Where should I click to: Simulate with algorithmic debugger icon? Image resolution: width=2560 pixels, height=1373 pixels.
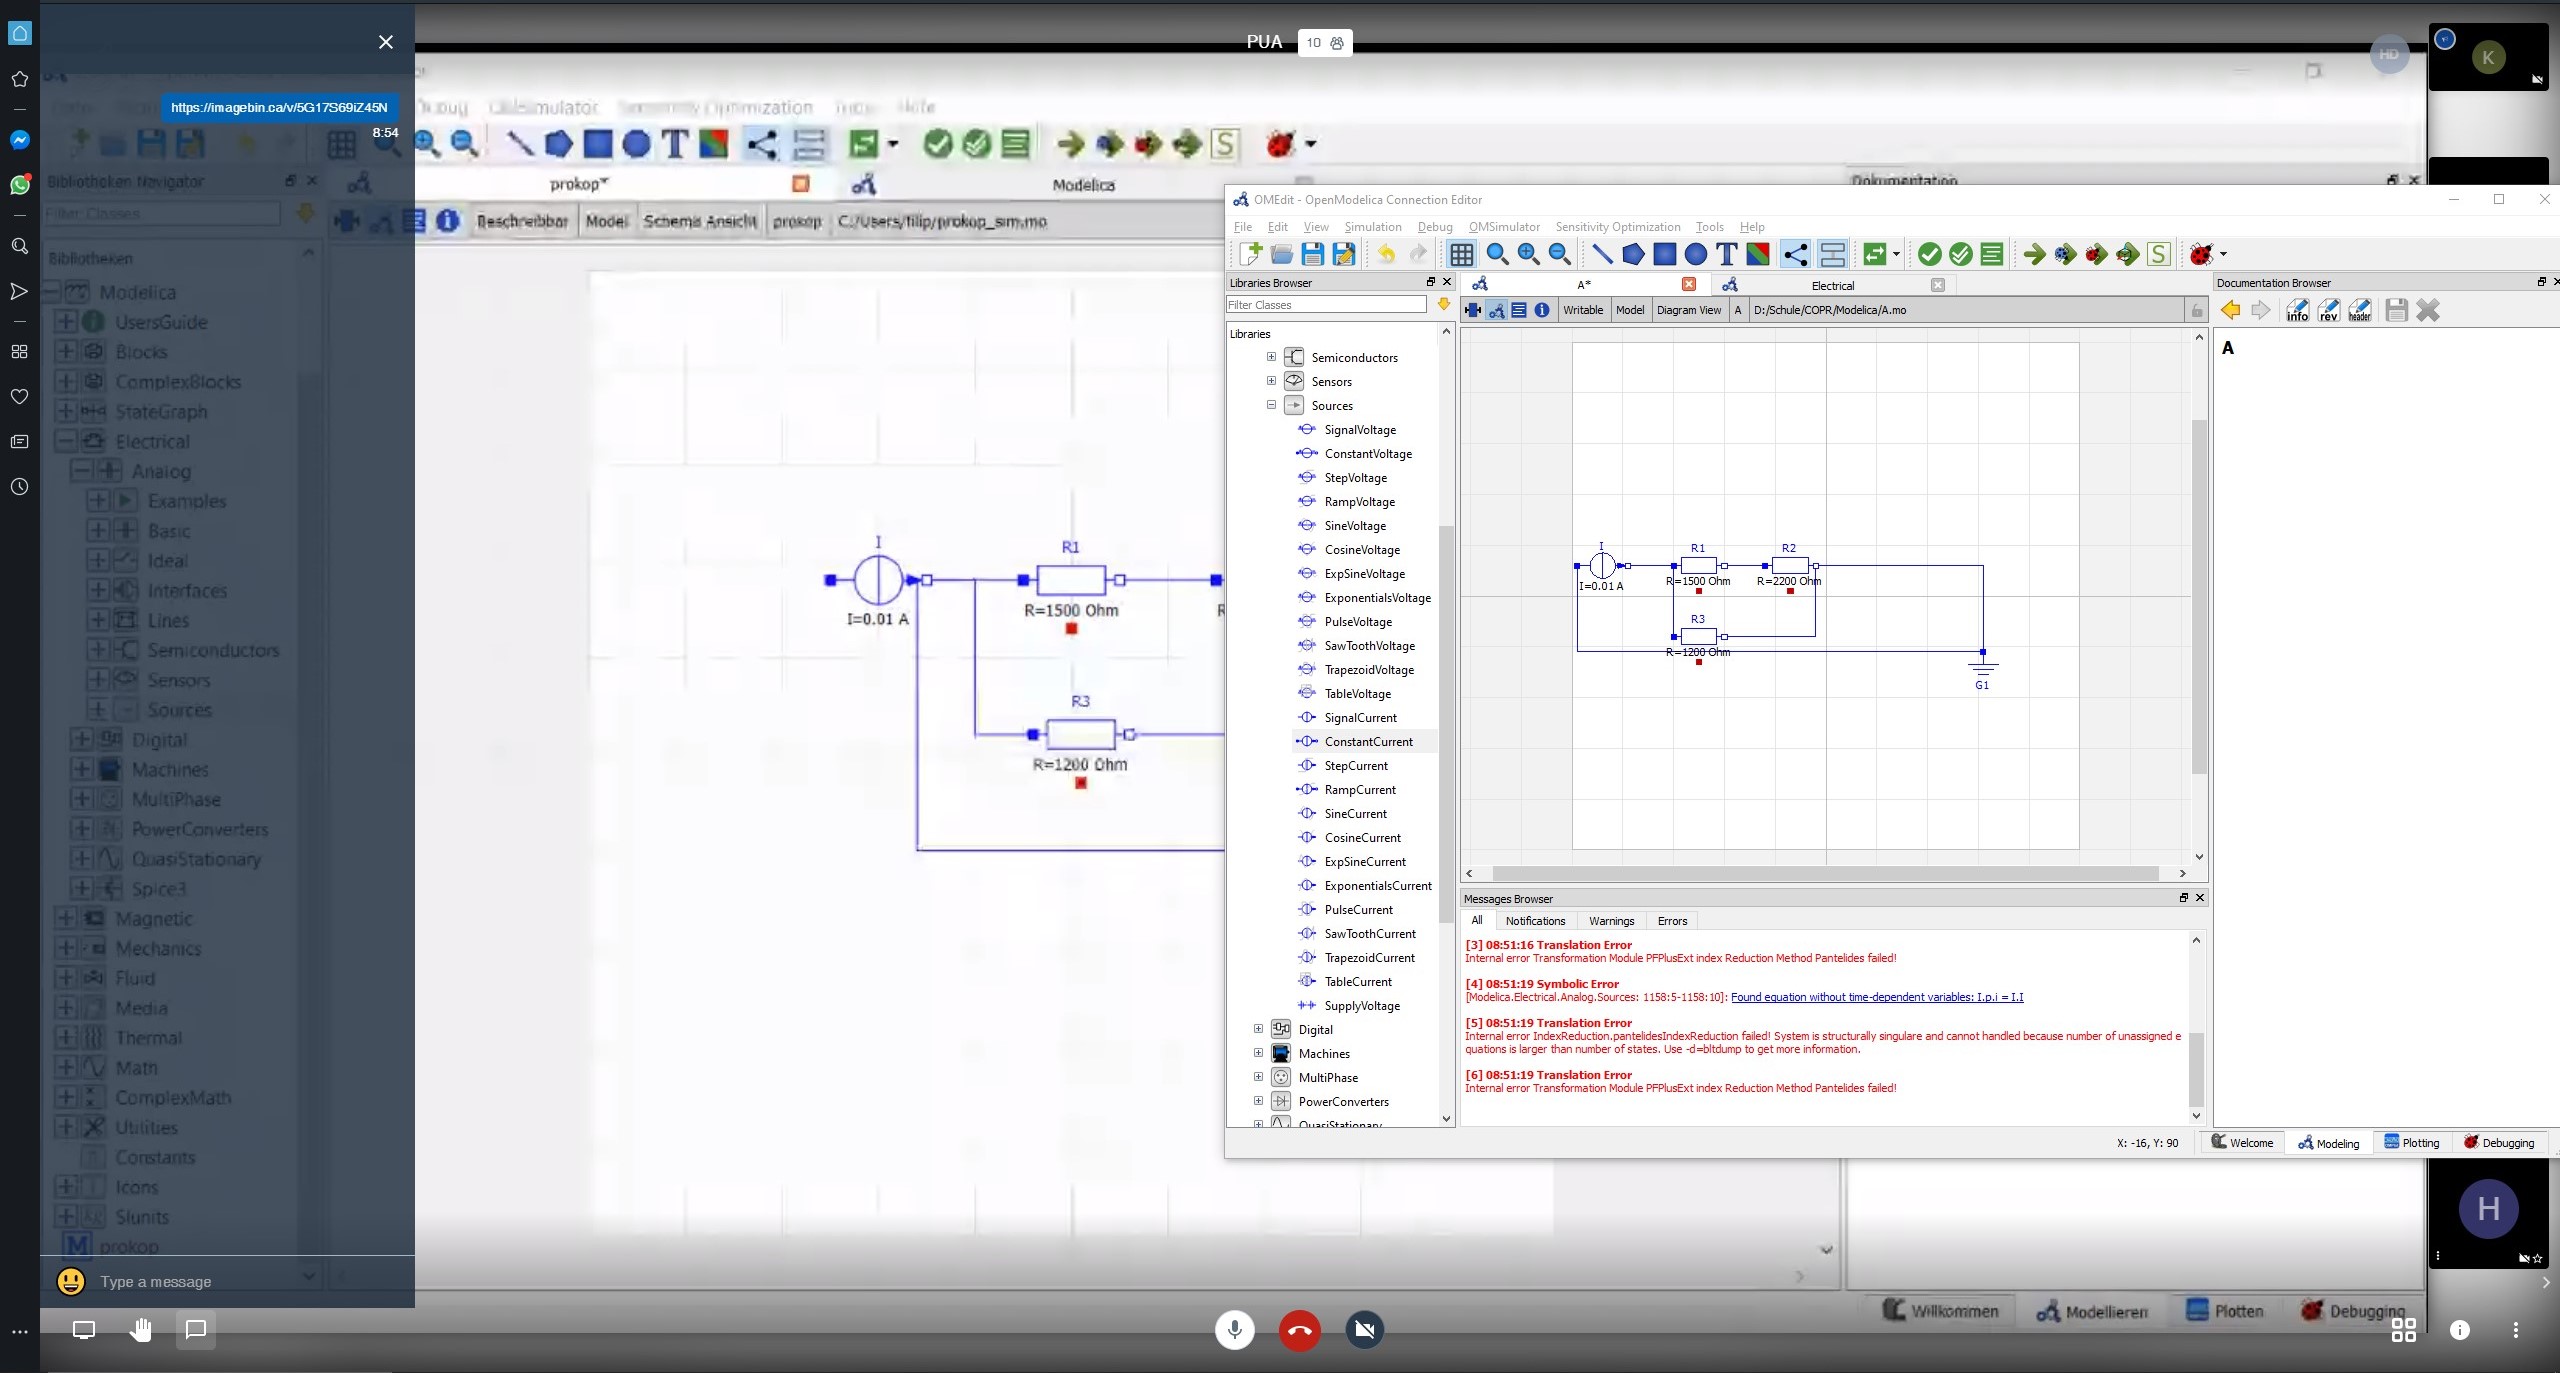pyautogui.click(x=2096, y=254)
